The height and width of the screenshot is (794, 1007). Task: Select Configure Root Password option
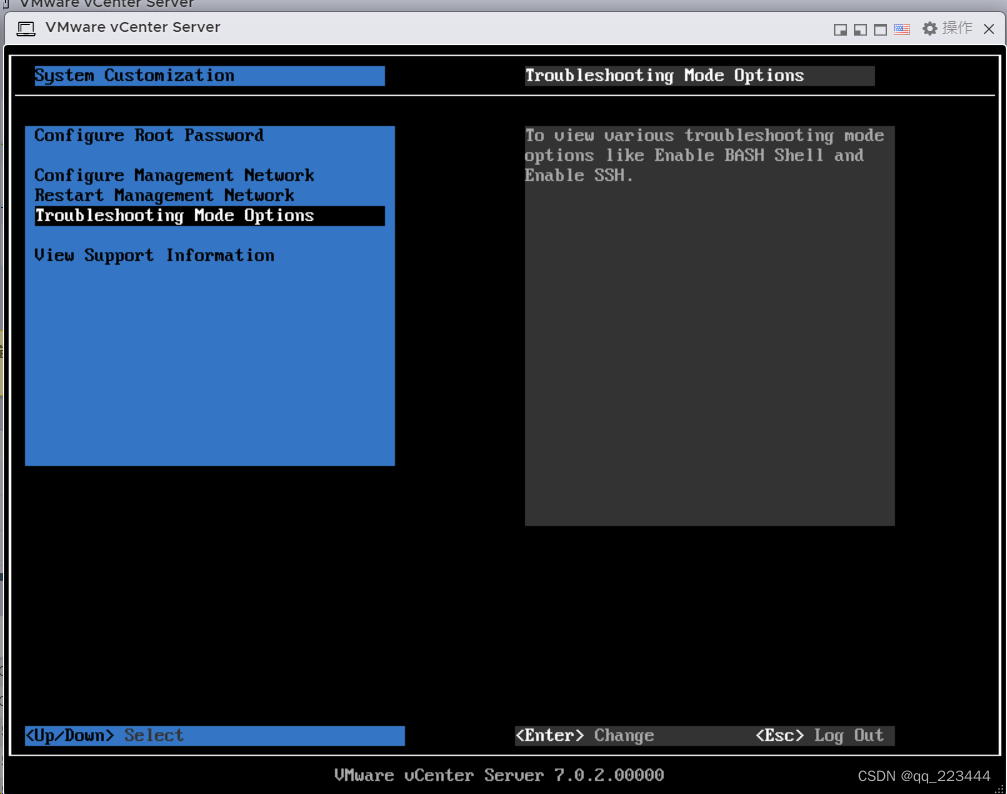coord(148,135)
